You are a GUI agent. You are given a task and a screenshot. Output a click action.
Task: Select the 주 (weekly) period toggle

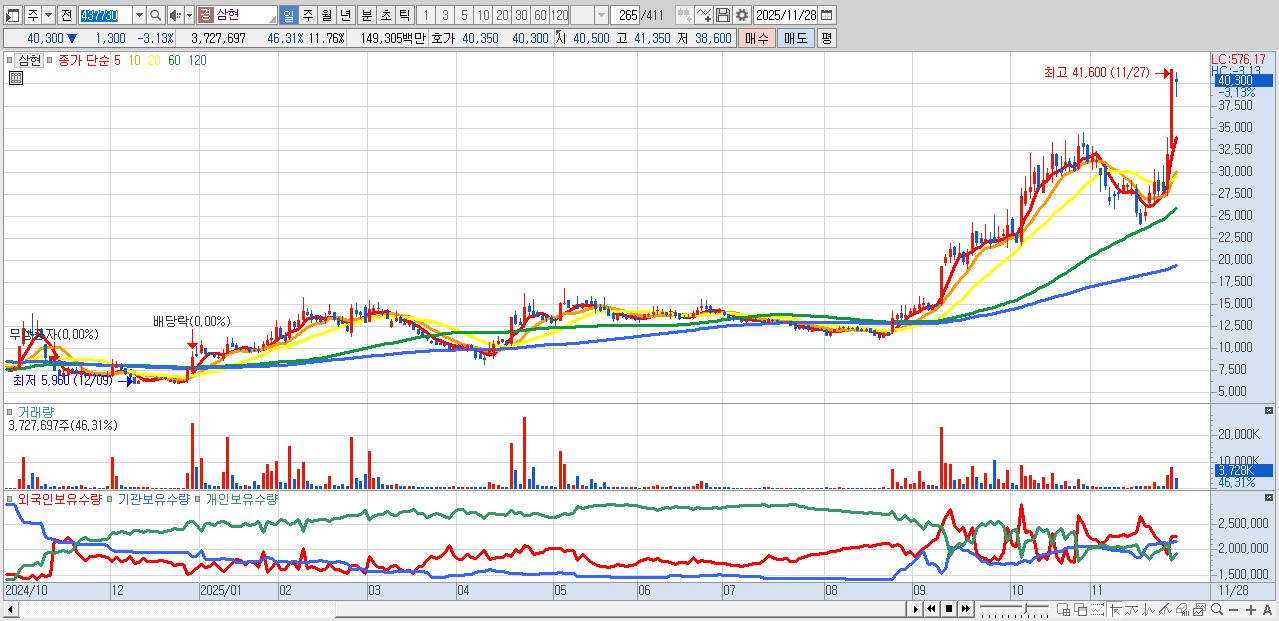(307, 15)
